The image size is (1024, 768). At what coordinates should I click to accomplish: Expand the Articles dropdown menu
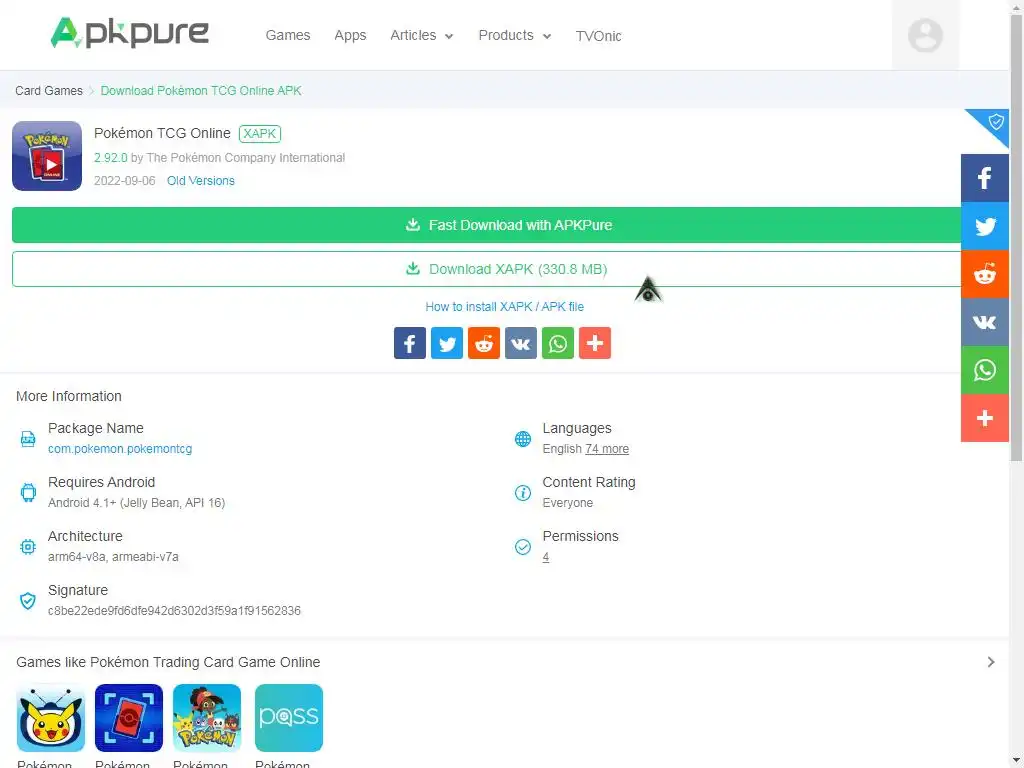(x=422, y=35)
